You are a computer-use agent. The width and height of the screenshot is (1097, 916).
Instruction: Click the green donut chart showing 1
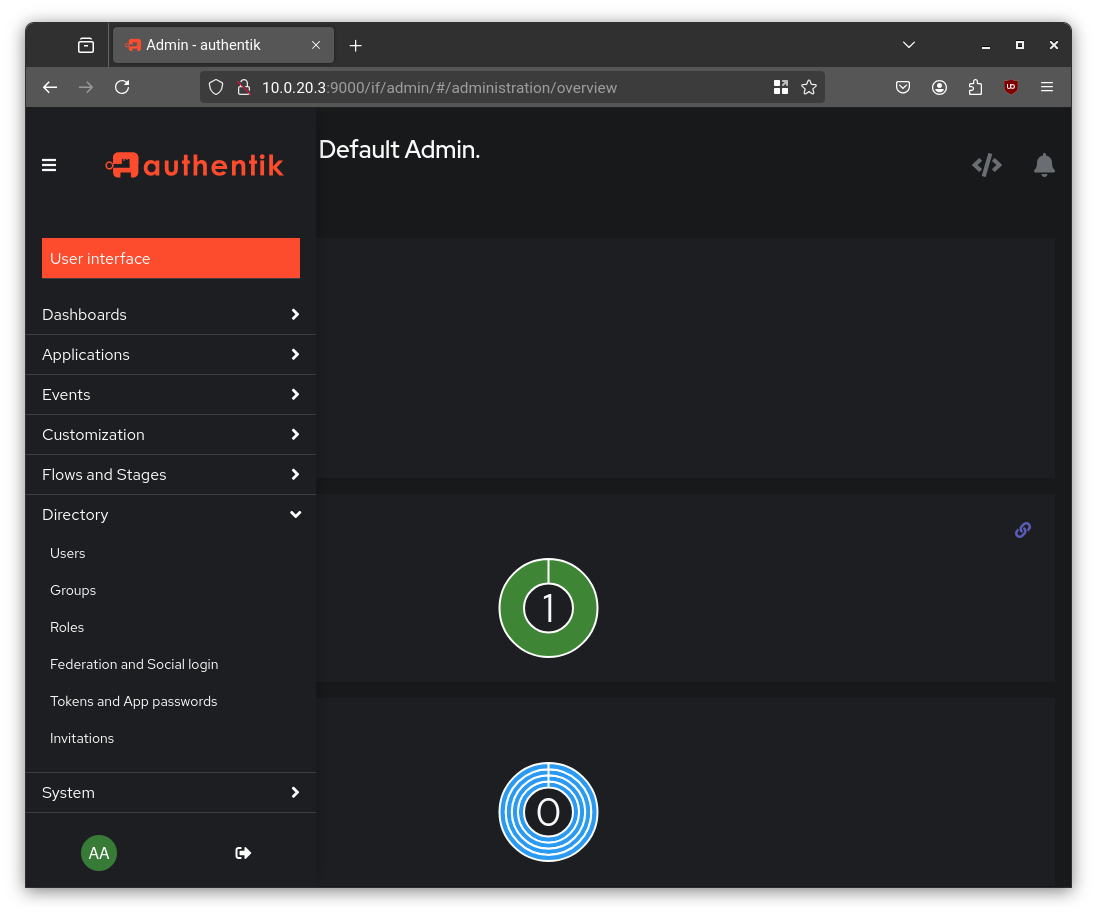point(548,607)
